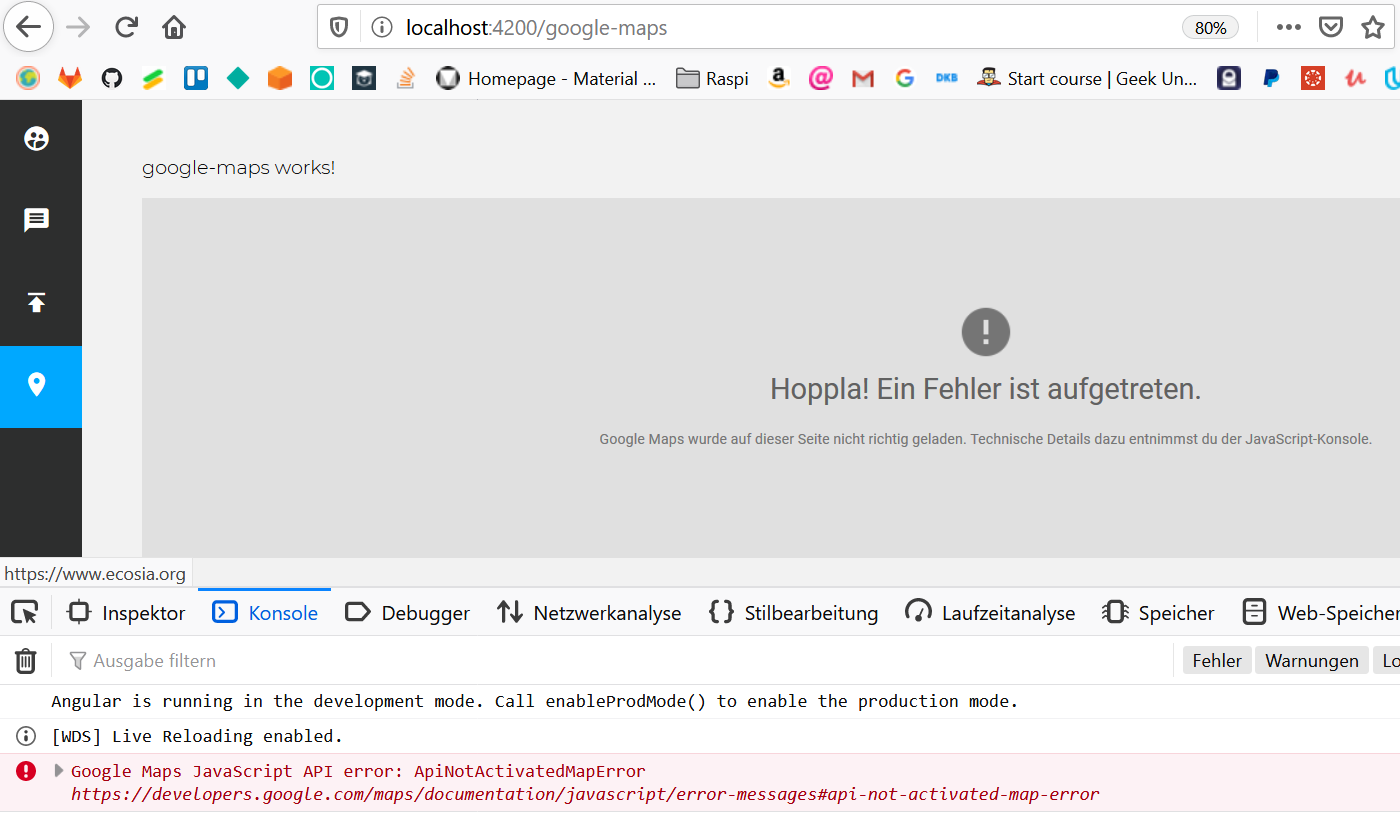Switch to the Stilbearbeitung tab

pyautogui.click(x=793, y=613)
